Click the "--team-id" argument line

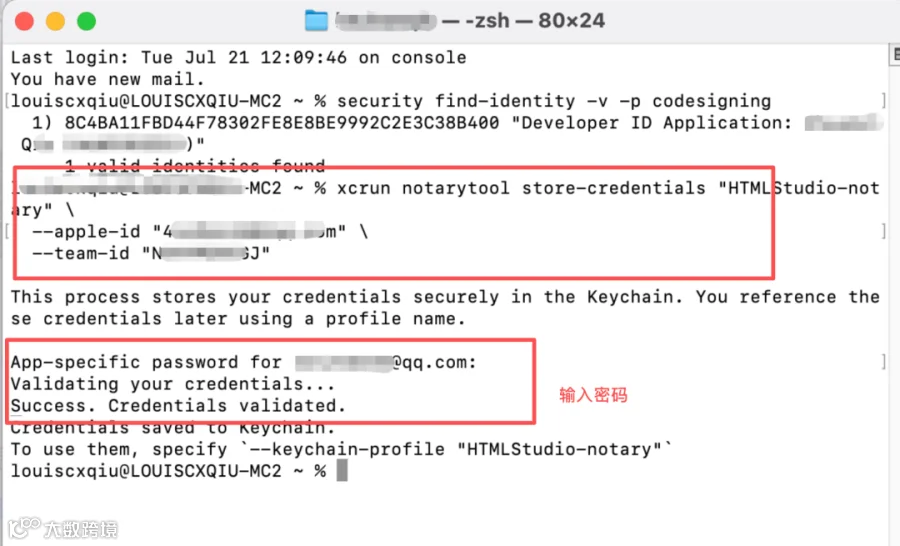click(x=151, y=253)
